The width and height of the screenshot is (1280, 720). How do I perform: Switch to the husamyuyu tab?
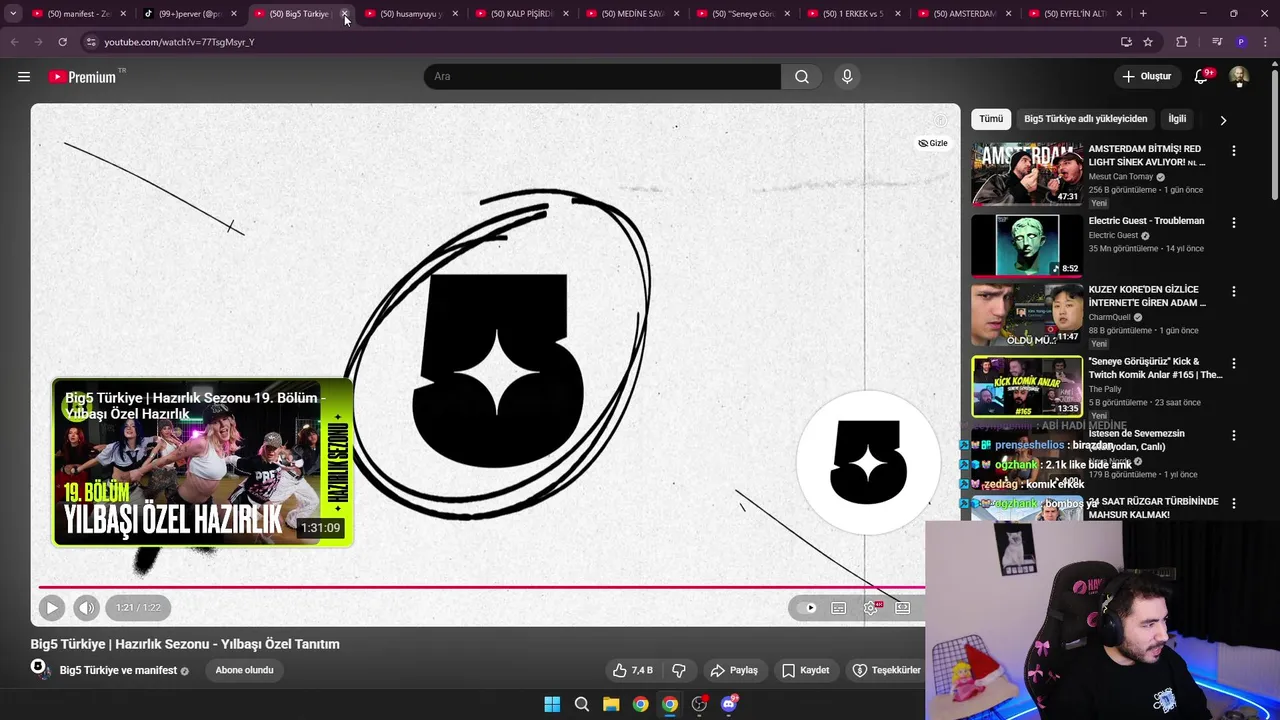pyautogui.click(x=410, y=14)
